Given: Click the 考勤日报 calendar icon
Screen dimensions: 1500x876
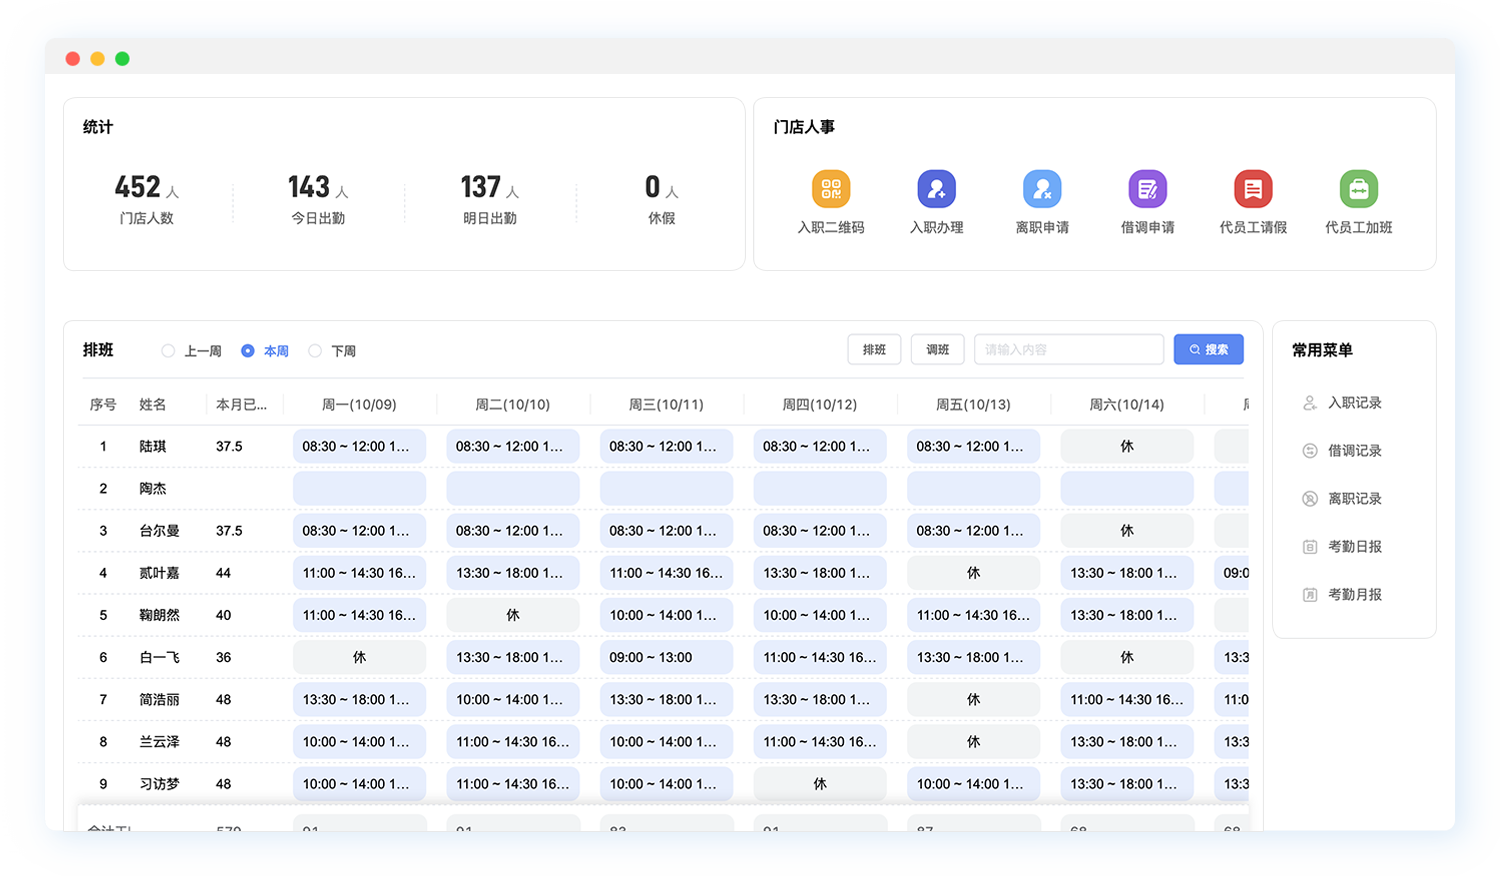Looking at the screenshot, I should tap(1310, 547).
